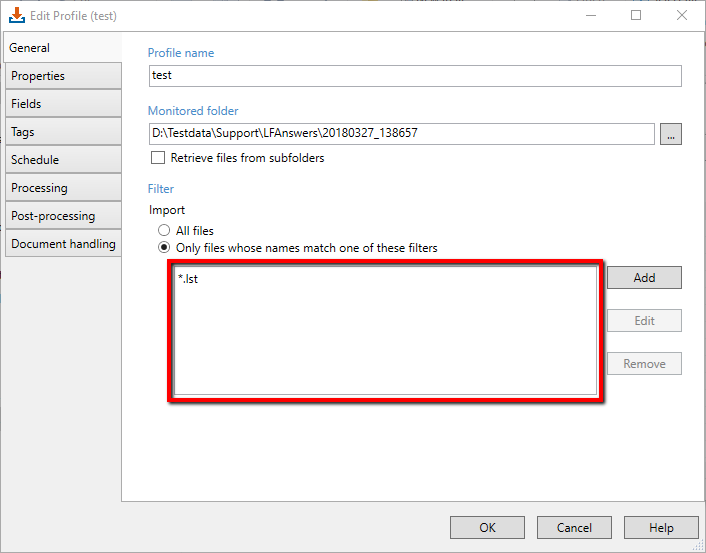Enable Retrieve files from subfolders checkbox

pos(157,158)
